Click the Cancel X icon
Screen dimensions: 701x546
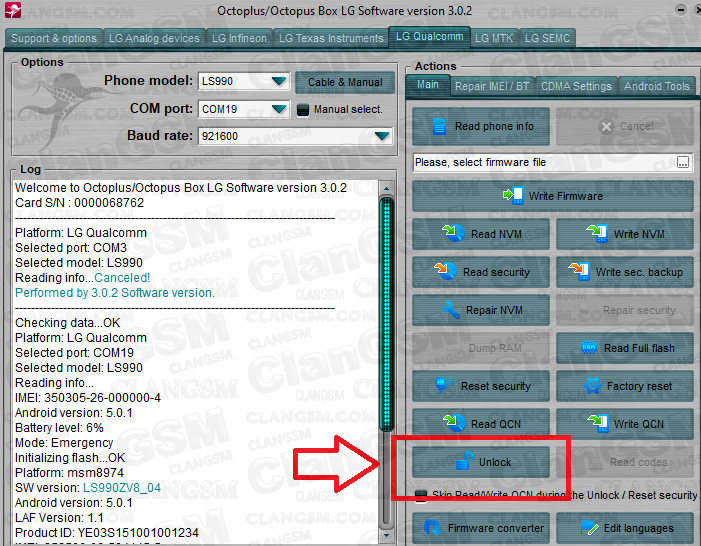pos(606,127)
